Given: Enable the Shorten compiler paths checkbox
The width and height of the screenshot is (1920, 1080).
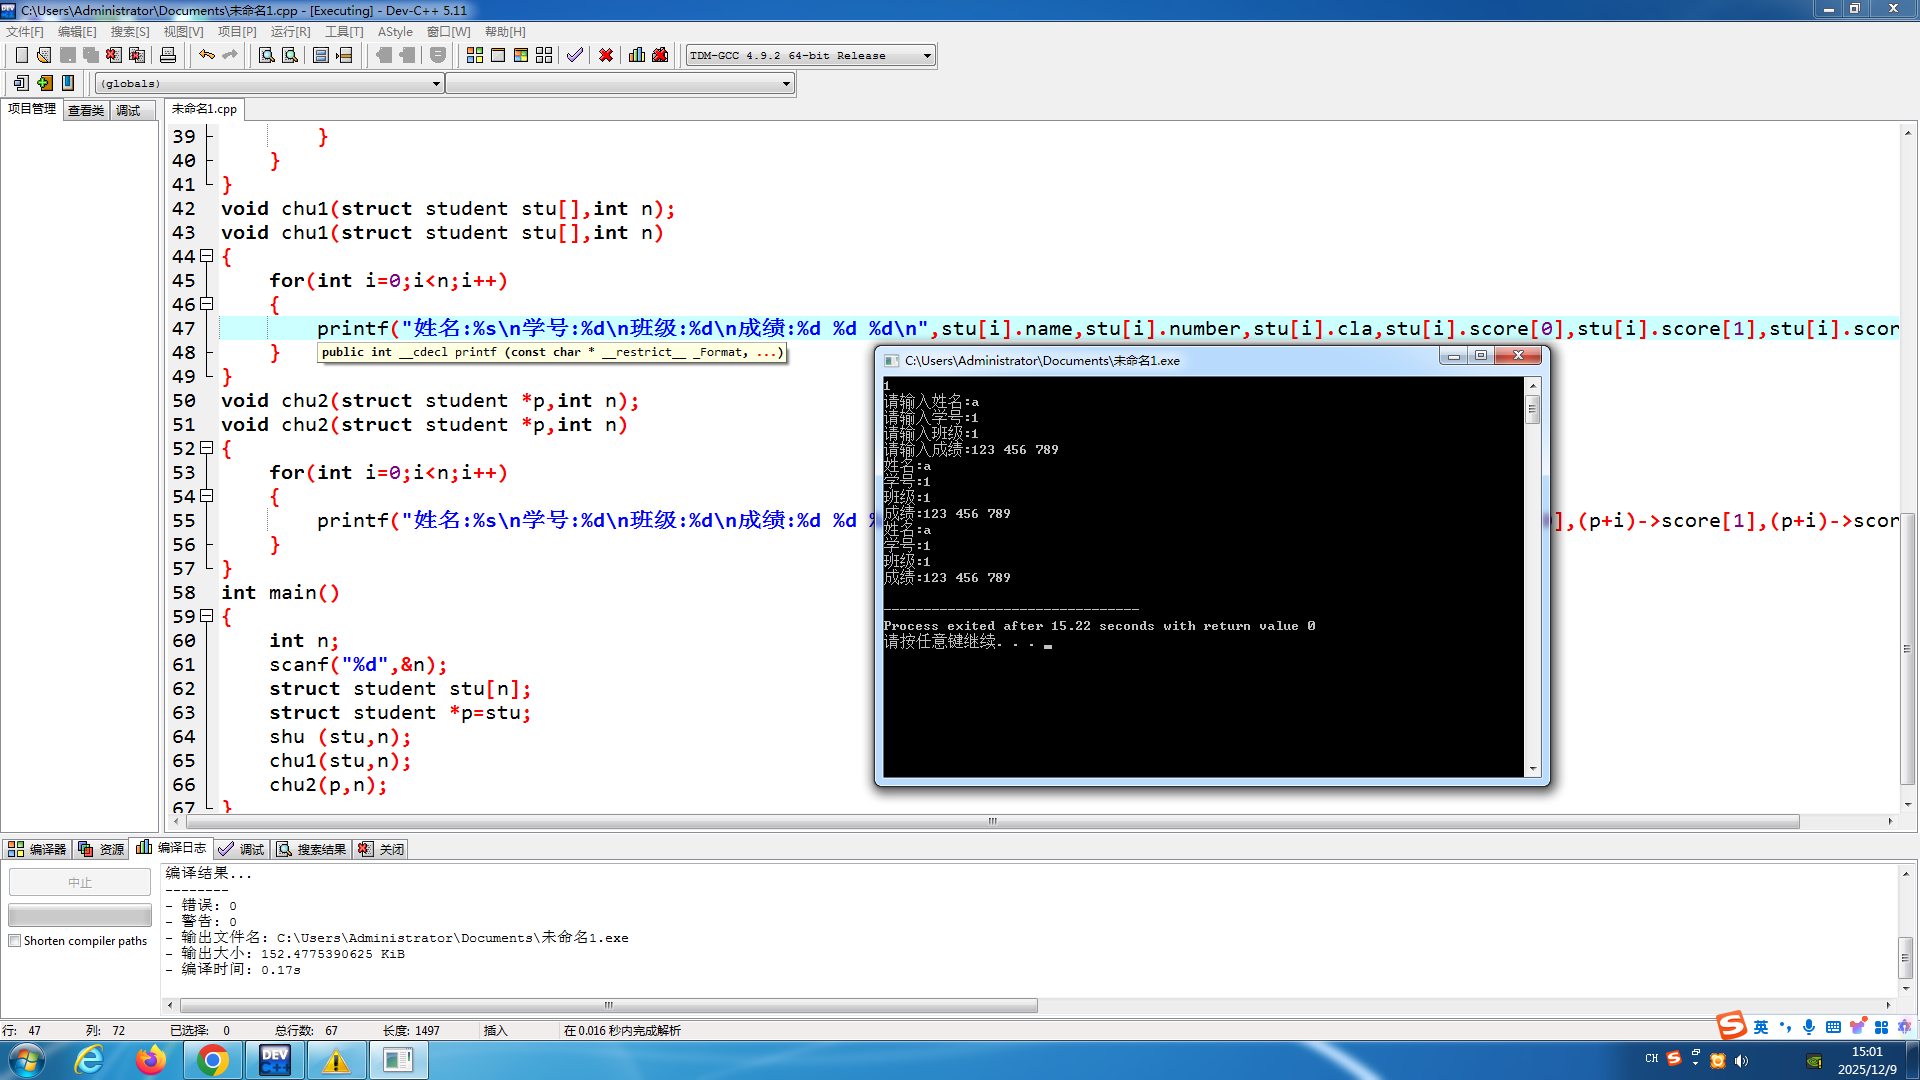Looking at the screenshot, I should coord(15,940).
